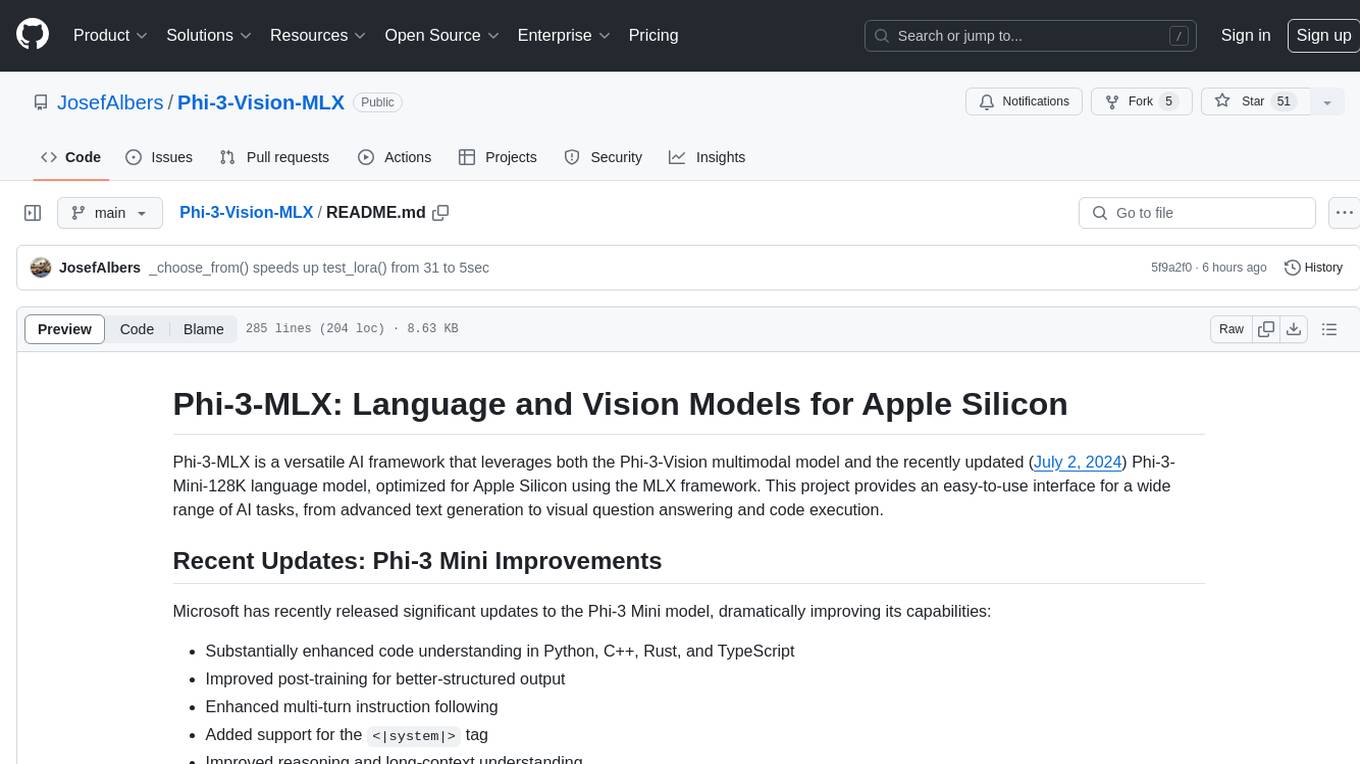Focus the Go to file field

pos(1197,213)
